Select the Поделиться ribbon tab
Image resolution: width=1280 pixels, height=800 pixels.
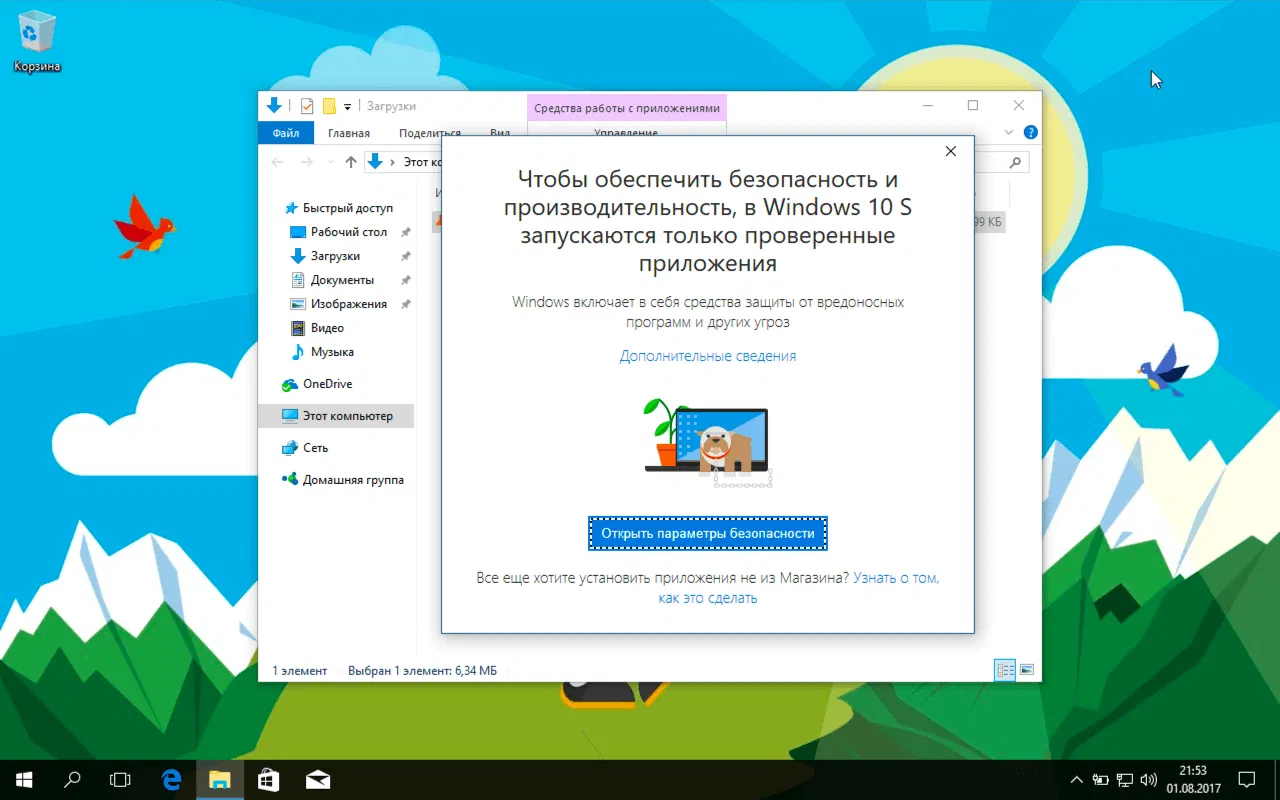tap(429, 133)
